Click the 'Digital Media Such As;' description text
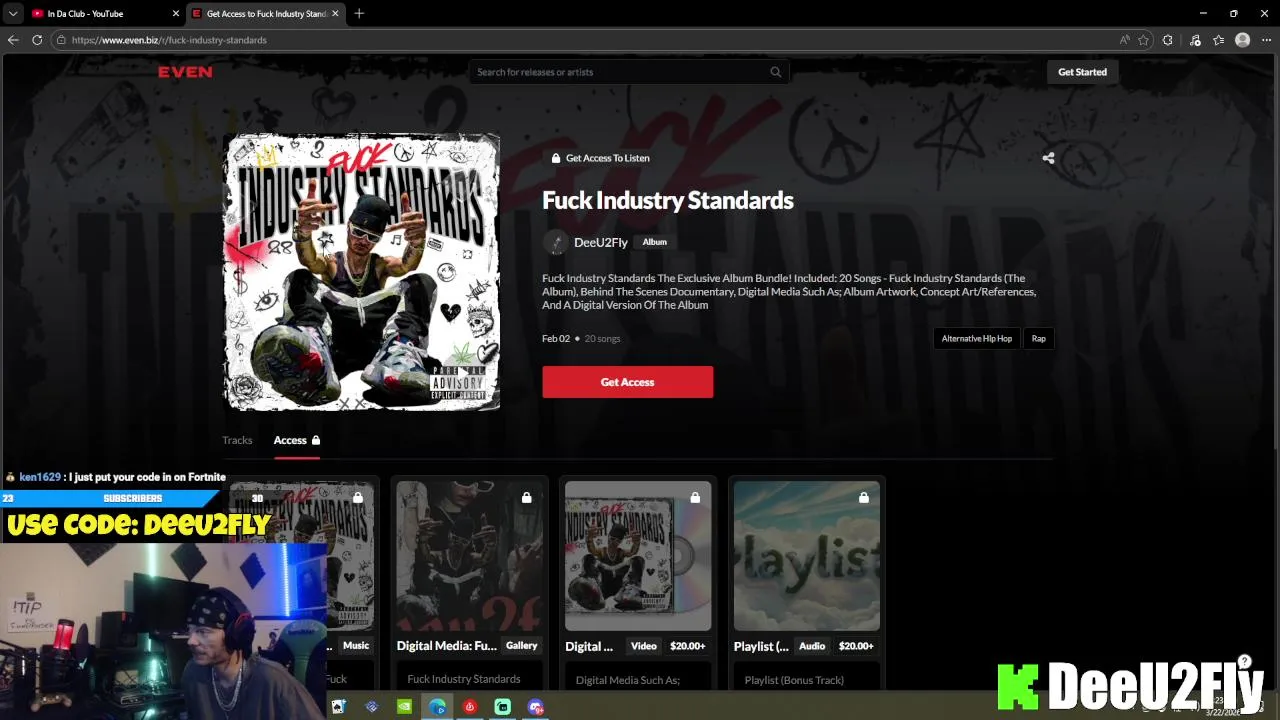The image size is (1280, 720). pos(628,680)
